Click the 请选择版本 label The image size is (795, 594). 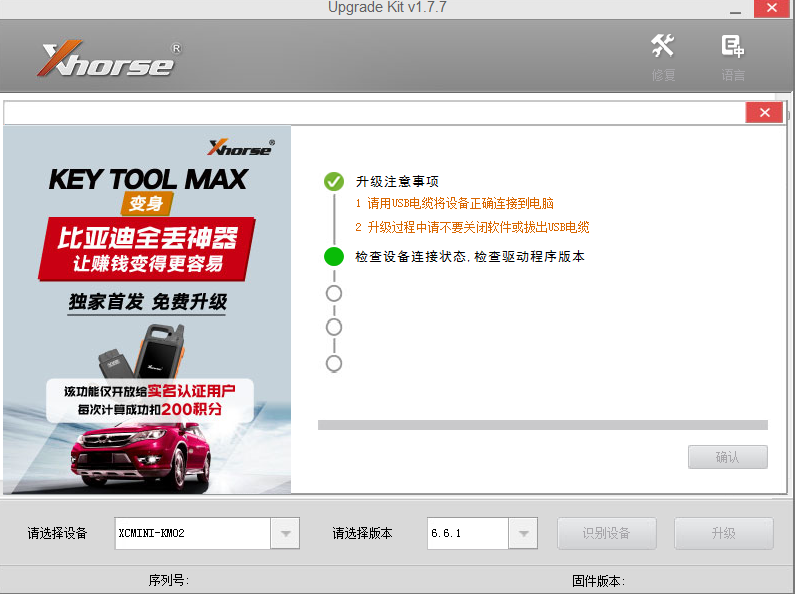point(362,533)
